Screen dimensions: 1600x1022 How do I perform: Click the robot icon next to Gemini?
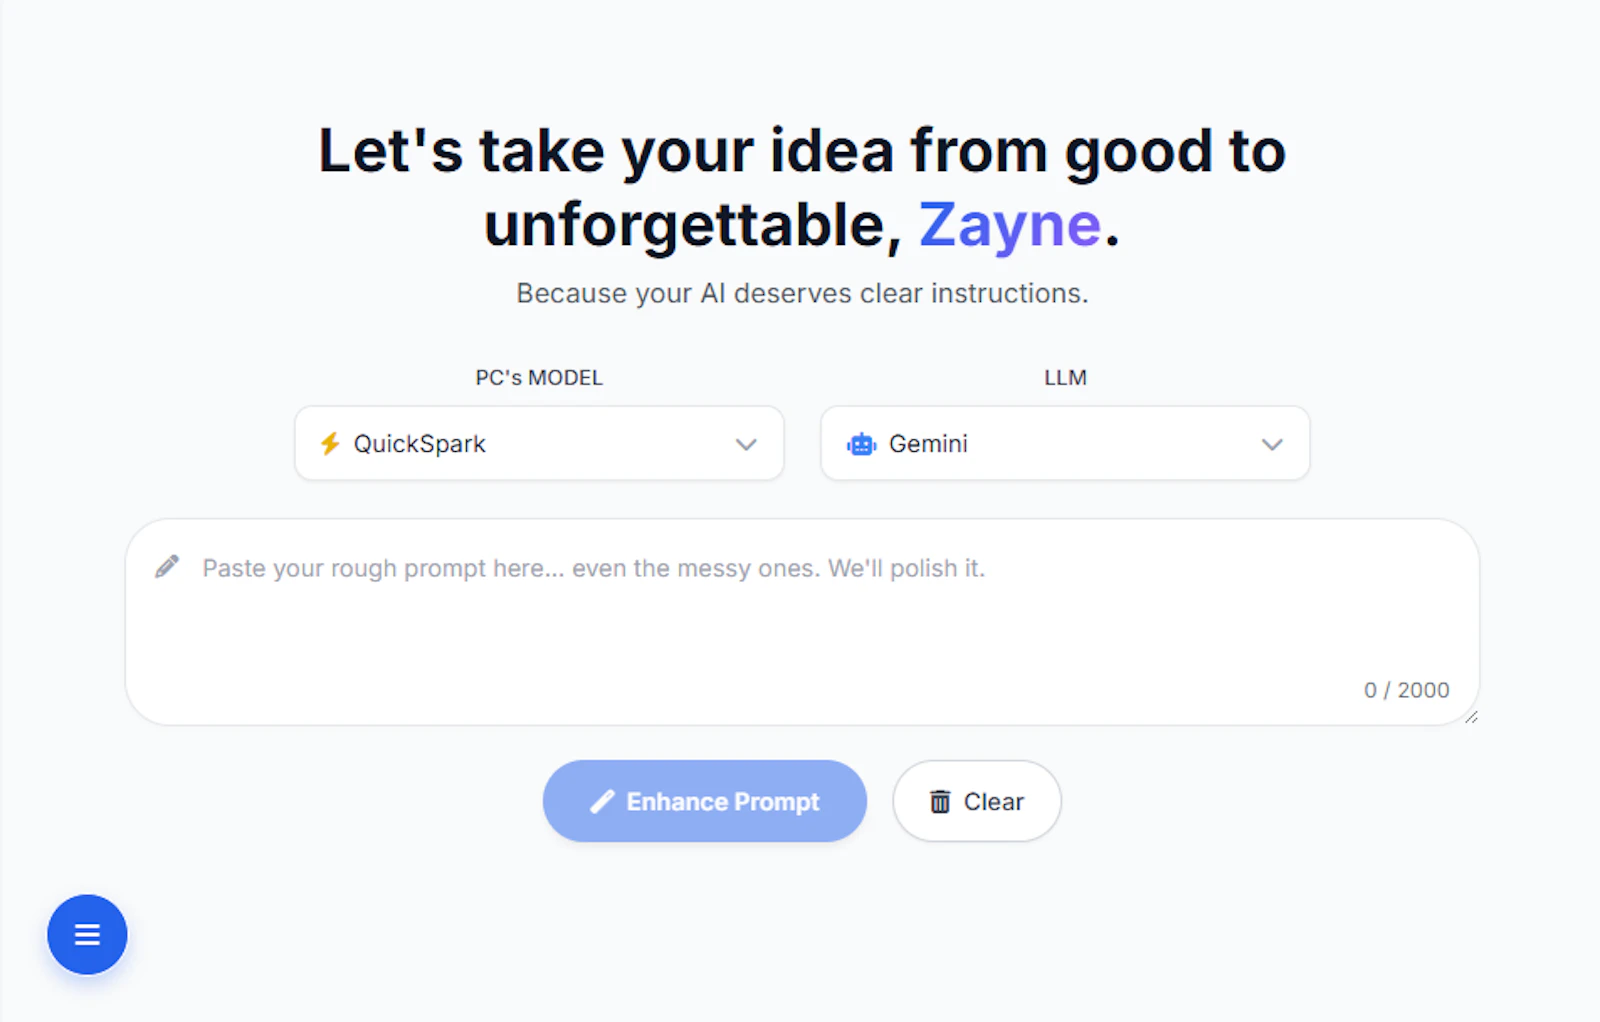click(861, 444)
